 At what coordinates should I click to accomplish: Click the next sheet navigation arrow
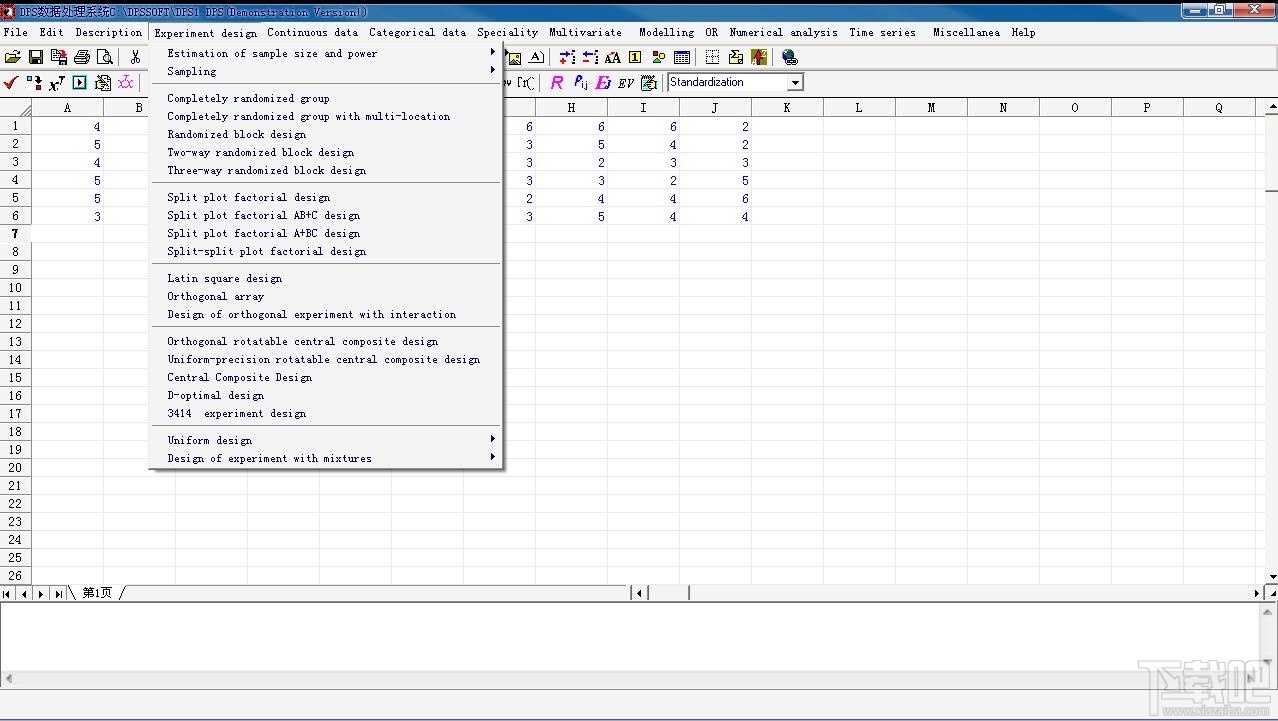[41, 593]
